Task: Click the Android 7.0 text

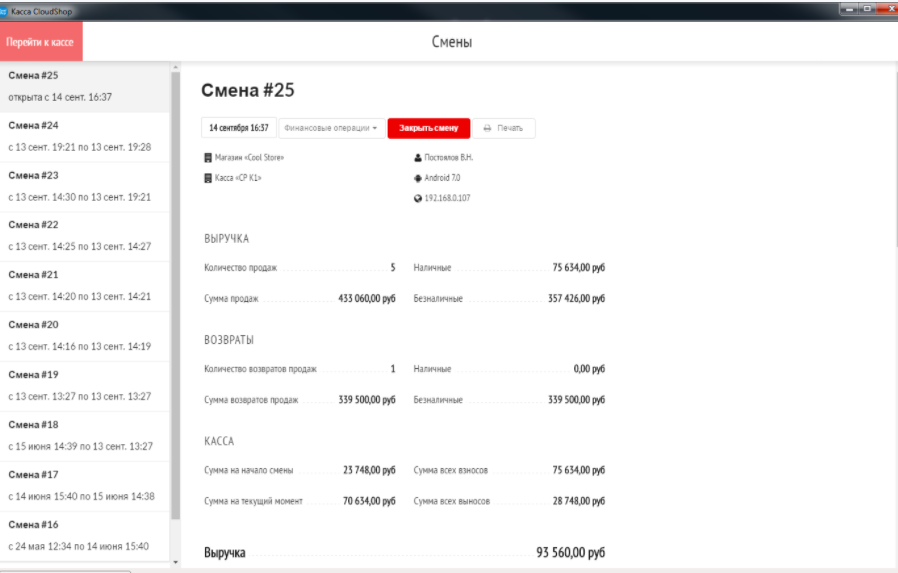Action: (442, 178)
